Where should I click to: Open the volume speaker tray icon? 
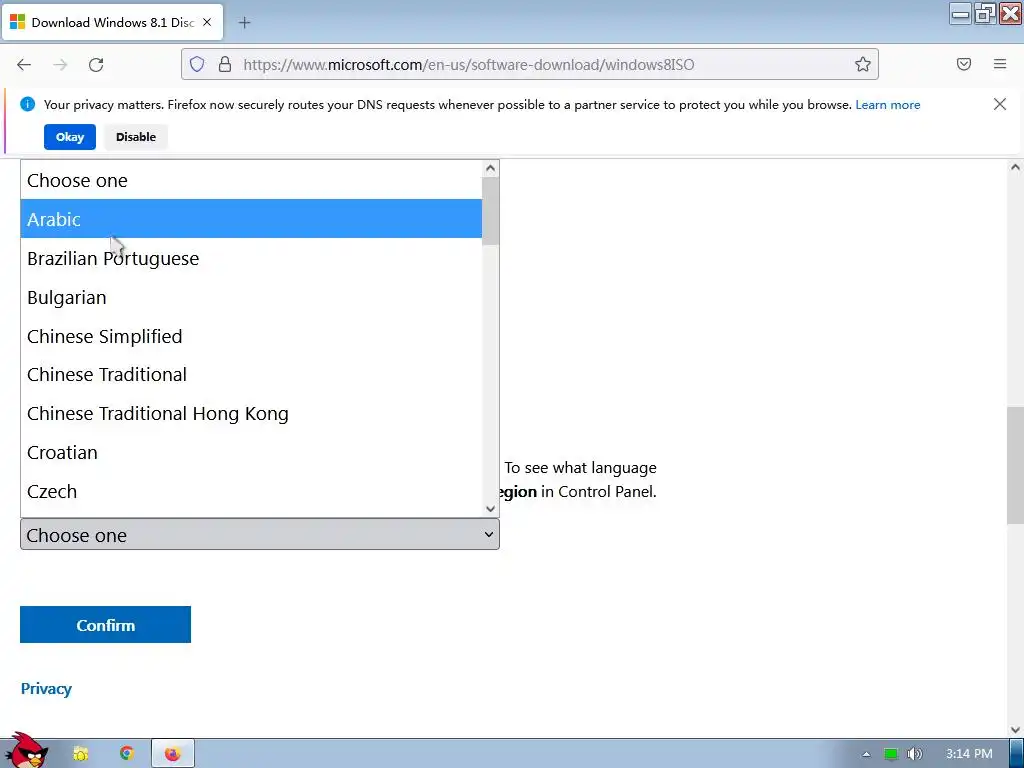click(x=914, y=754)
